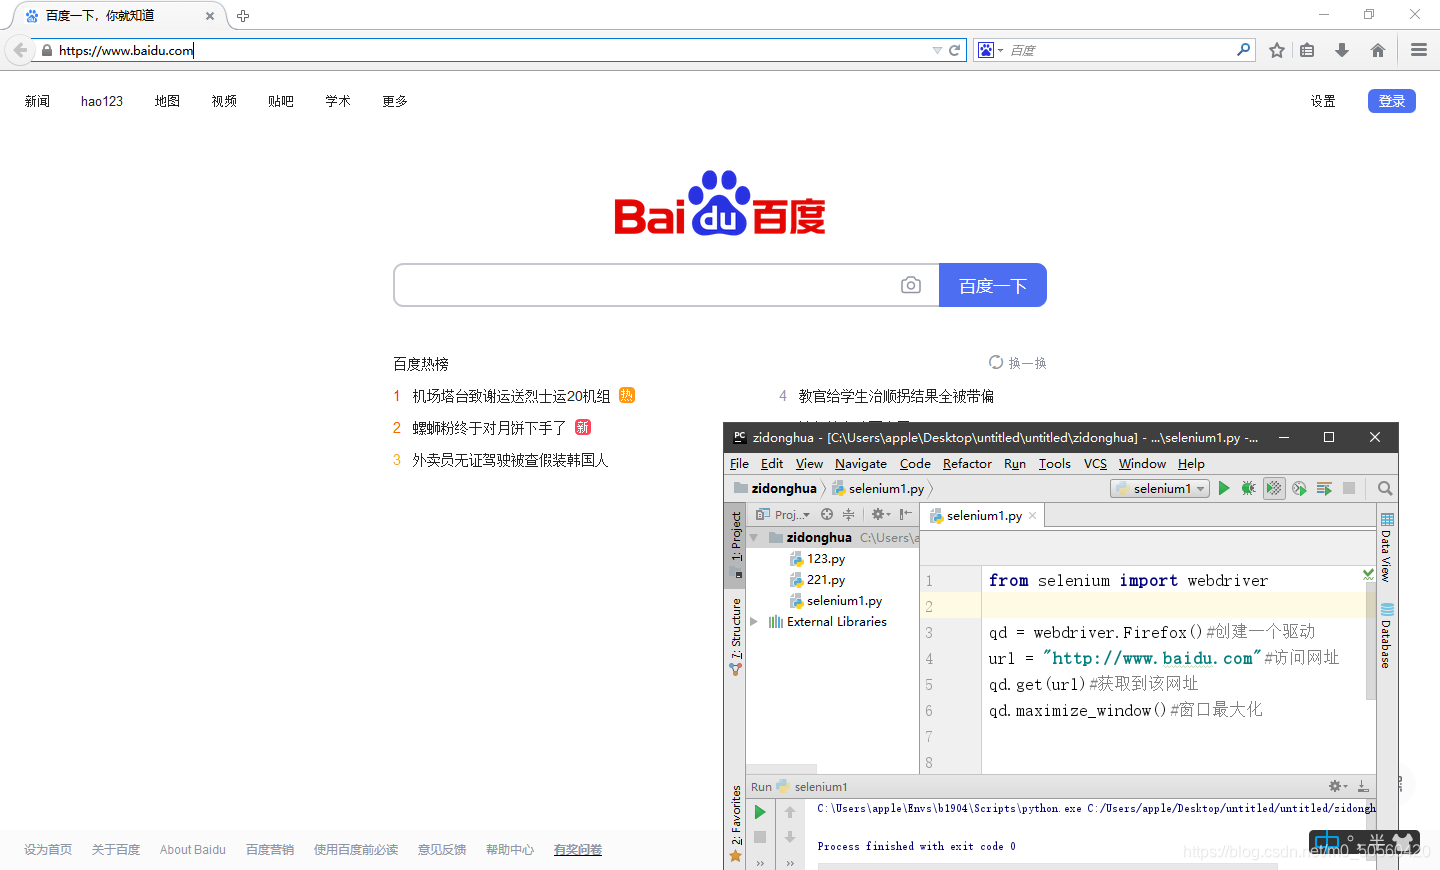Screen dimensions: 1440x870
Task: Bookmark this page with star icon
Action: pos(1277,50)
